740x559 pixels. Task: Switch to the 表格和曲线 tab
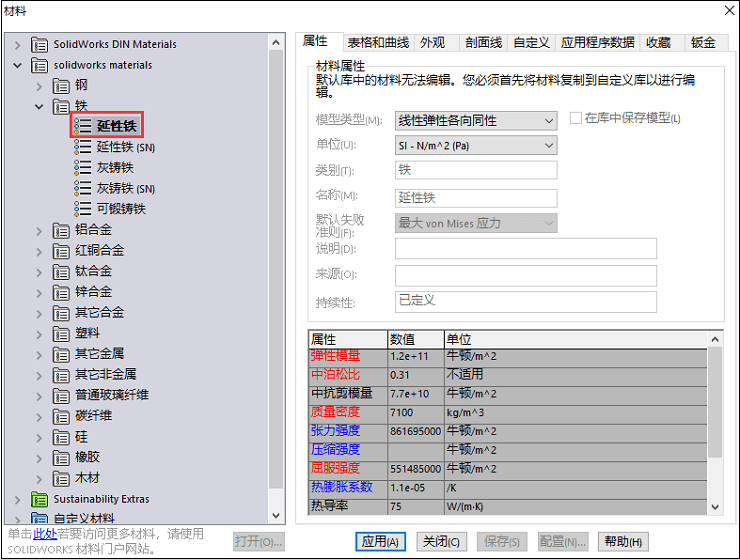(378, 43)
